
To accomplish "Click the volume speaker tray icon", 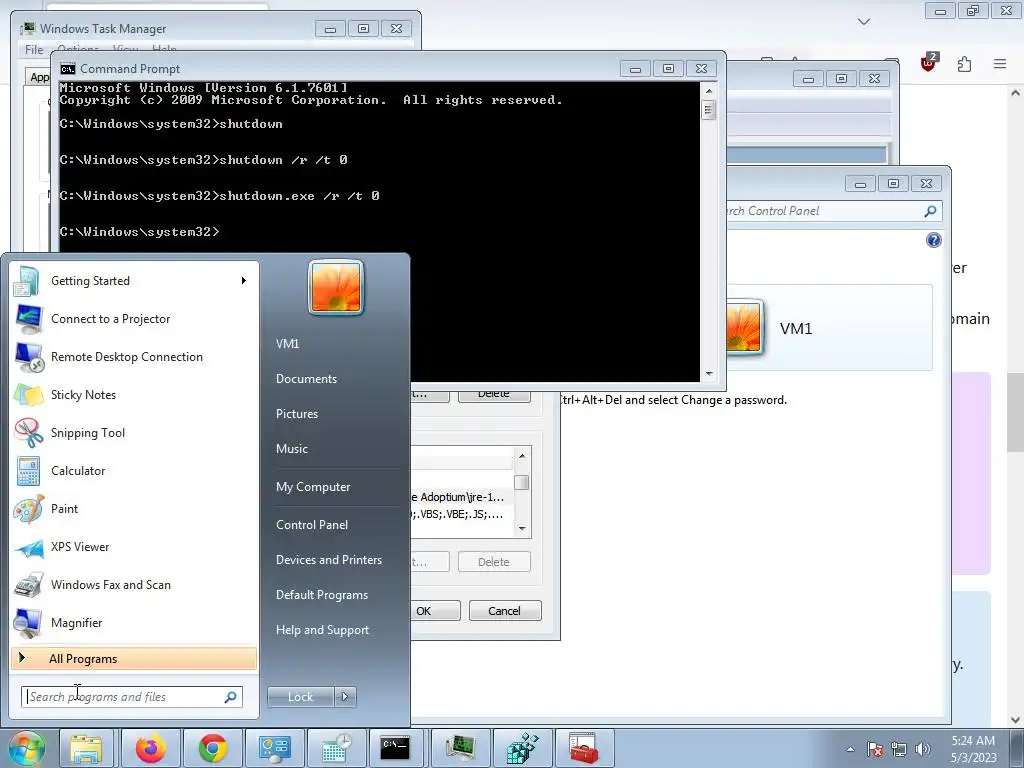I will (x=923, y=749).
